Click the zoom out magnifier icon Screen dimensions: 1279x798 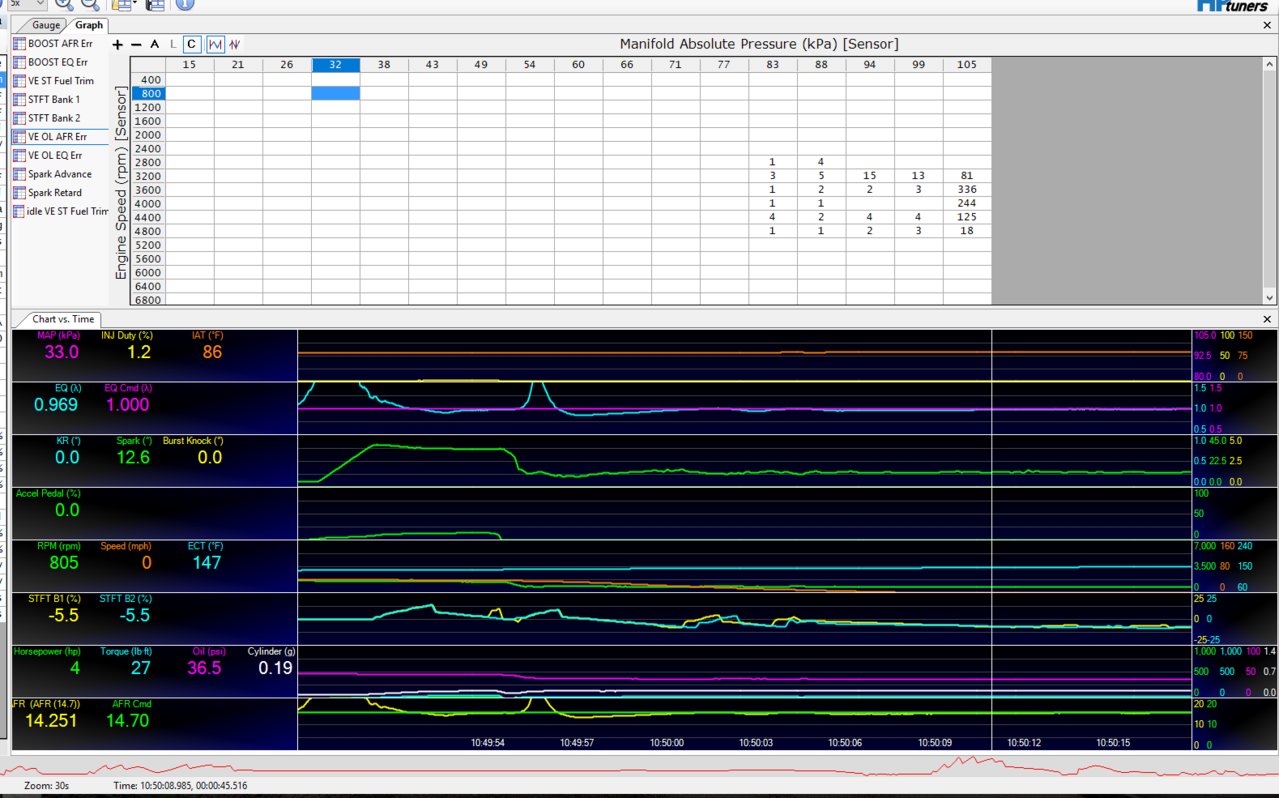coord(89,4)
